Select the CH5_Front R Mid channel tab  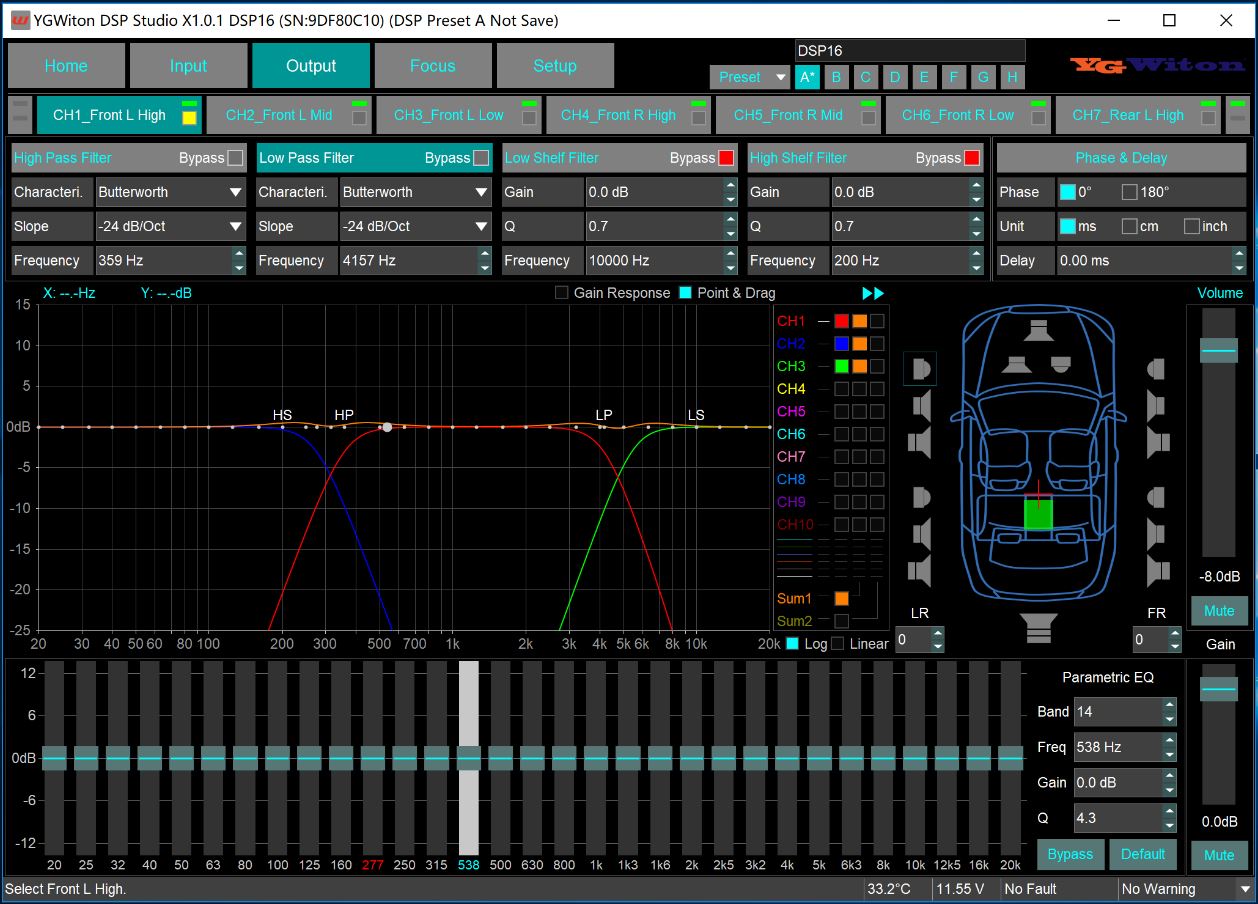click(798, 115)
